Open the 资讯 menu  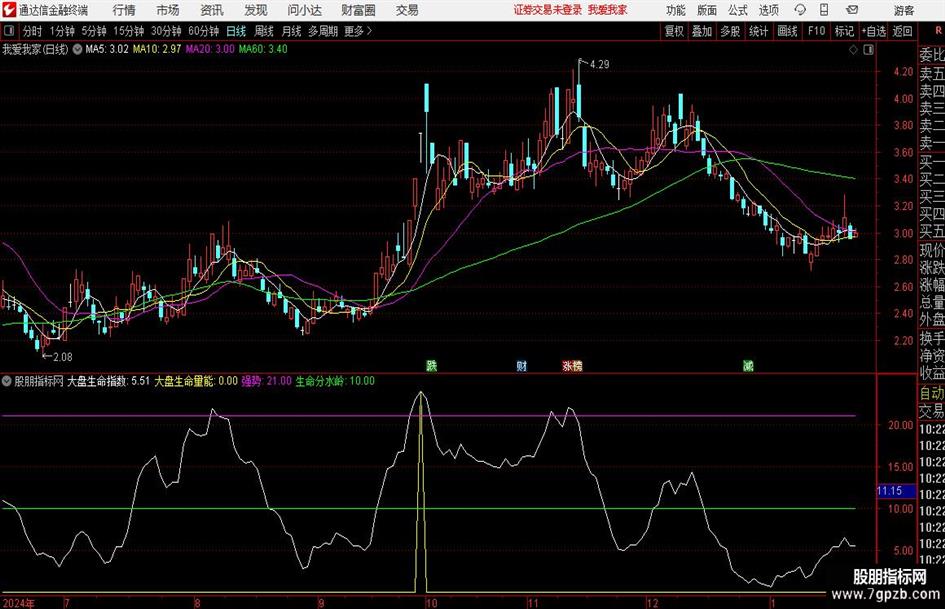[x=212, y=10]
